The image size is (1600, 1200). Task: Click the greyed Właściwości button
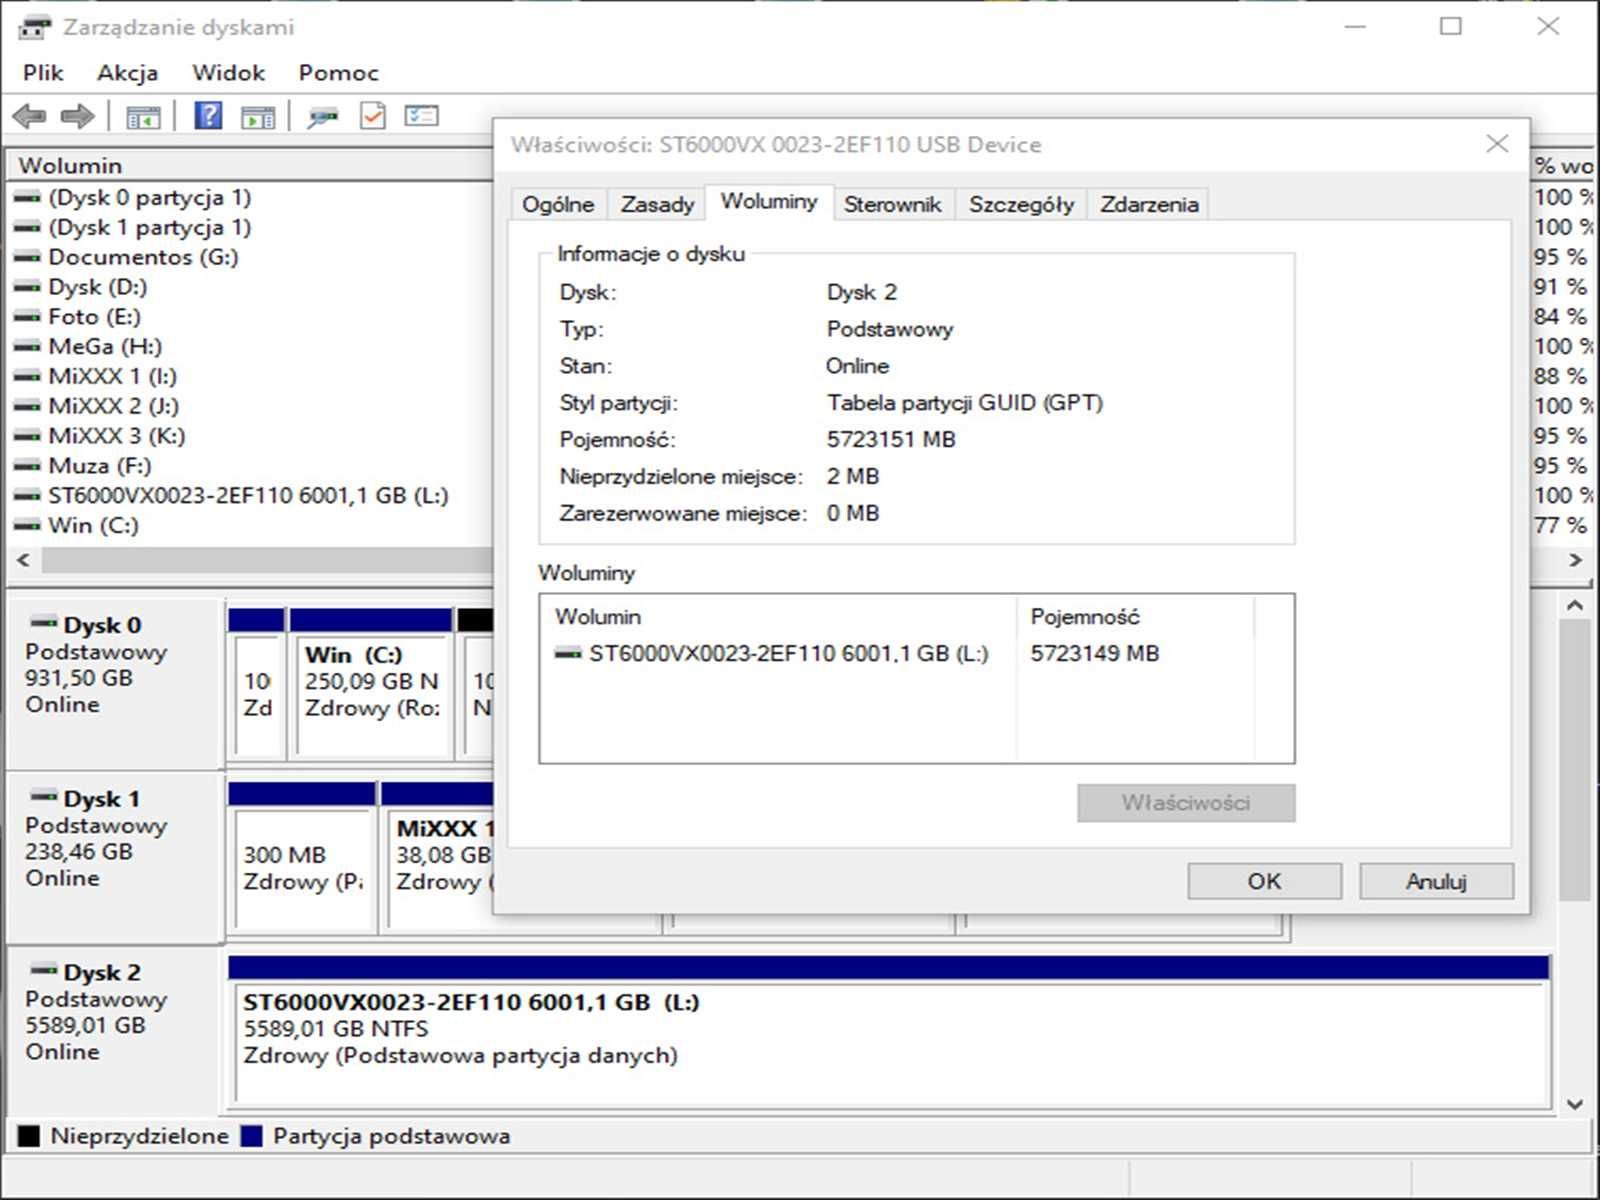pos(1186,803)
